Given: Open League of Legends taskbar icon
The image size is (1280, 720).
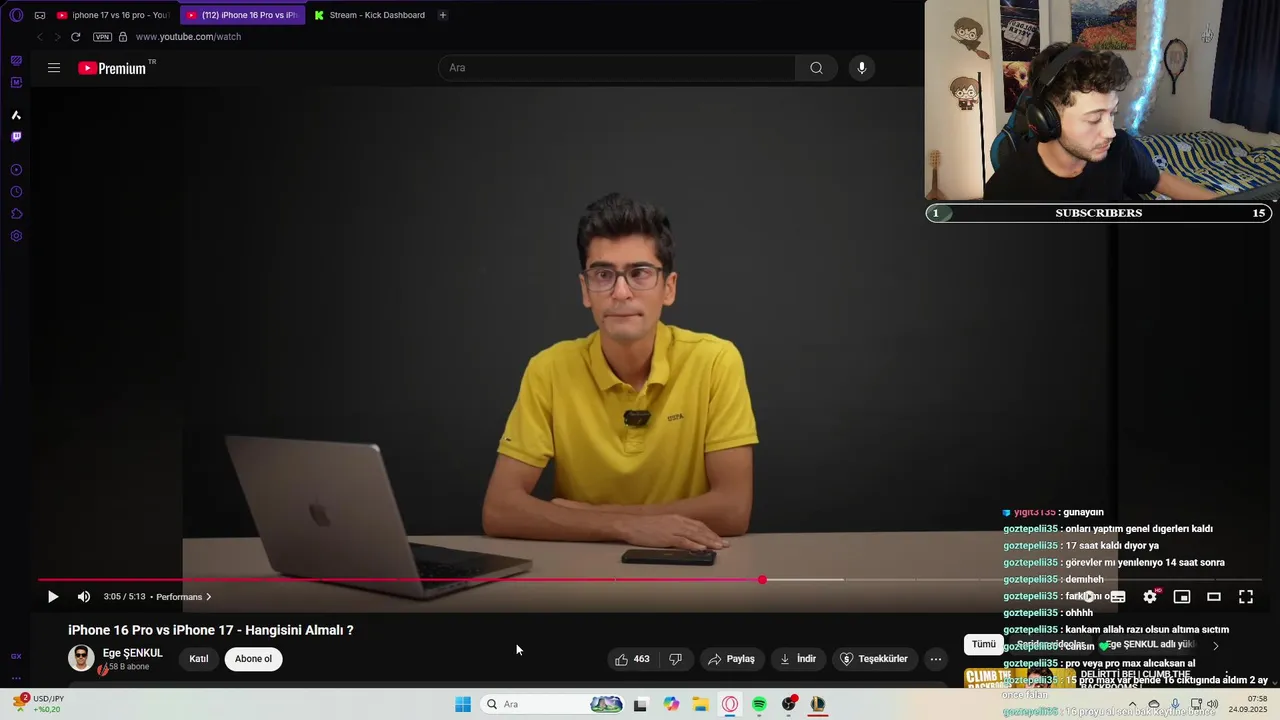Looking at the screenshot, I should (x=818, y=704).
